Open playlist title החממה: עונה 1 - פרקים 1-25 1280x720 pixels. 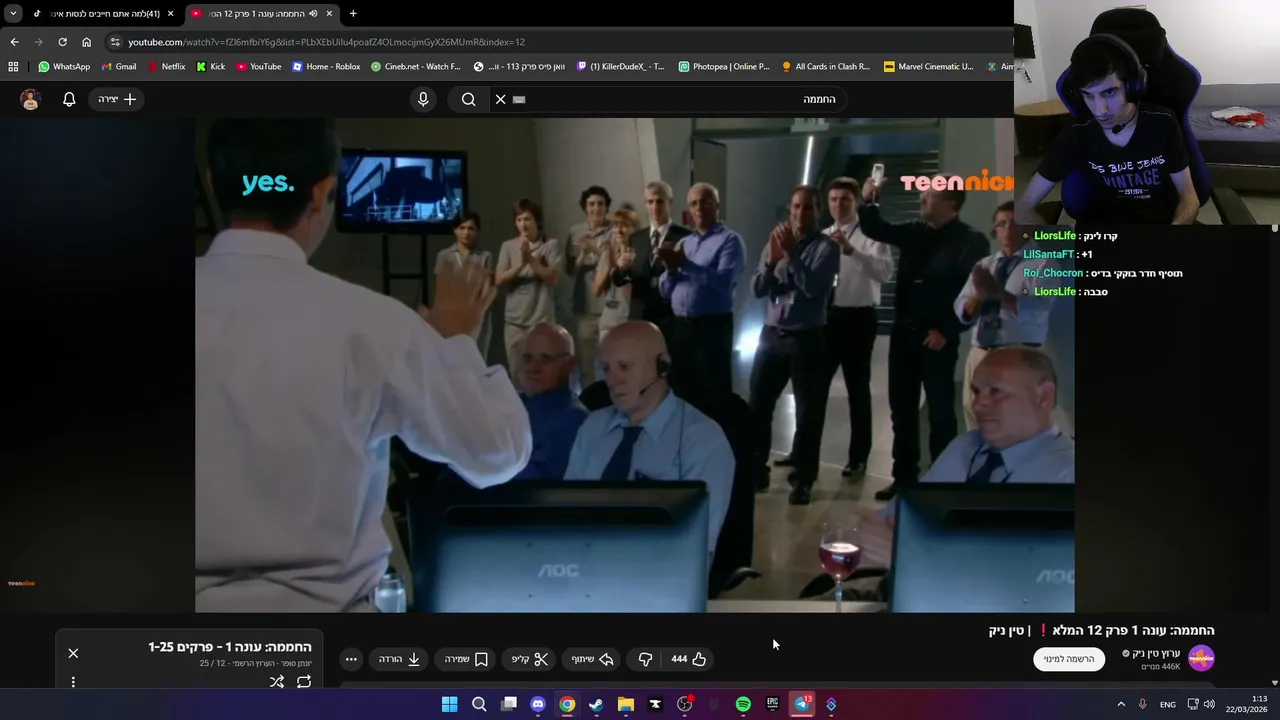coord(230,647)
